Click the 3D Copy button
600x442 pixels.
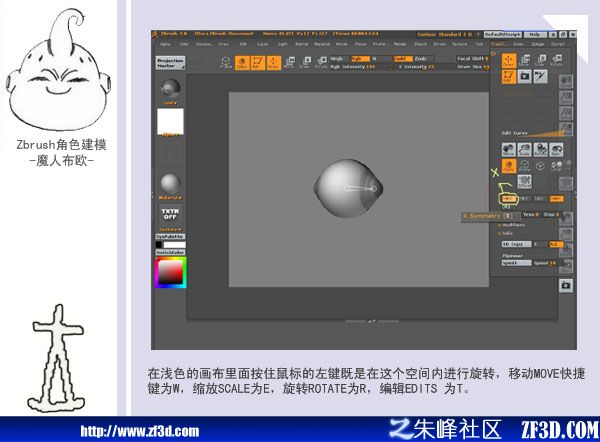click(517, 244)
